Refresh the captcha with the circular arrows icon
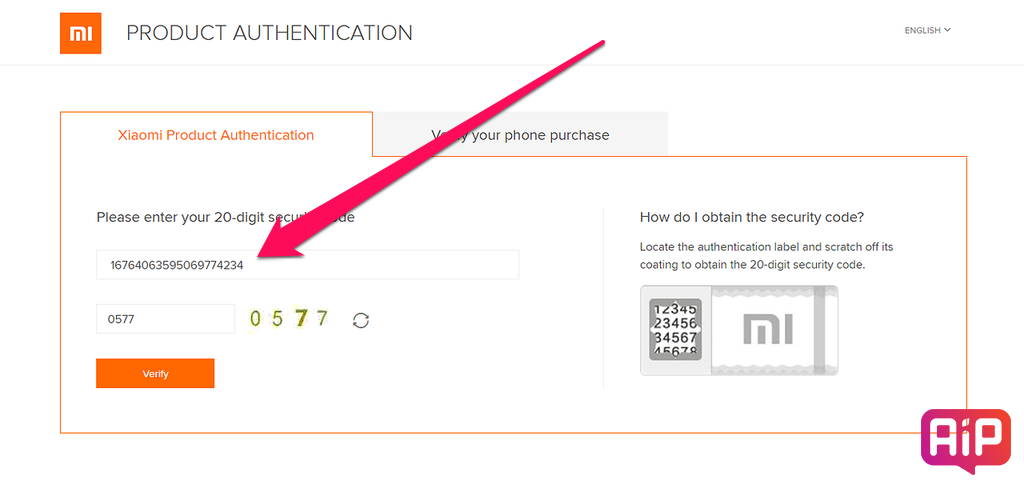Image resolution: width=1024 pixels, height=488 pixels. tap(361, 320)
